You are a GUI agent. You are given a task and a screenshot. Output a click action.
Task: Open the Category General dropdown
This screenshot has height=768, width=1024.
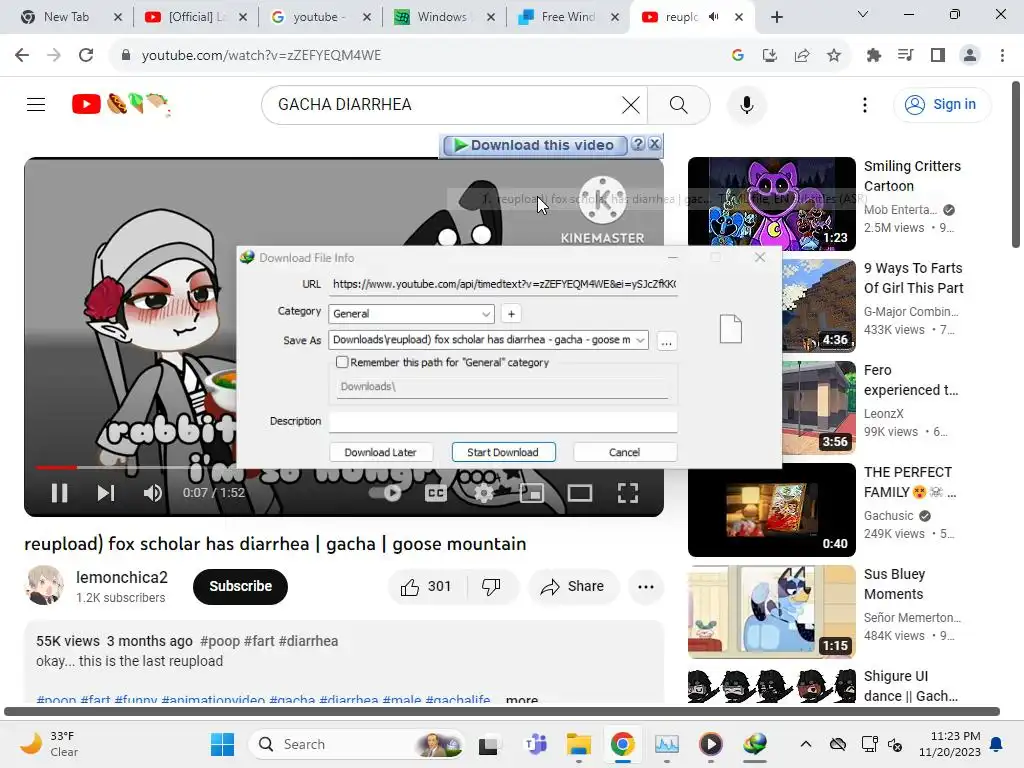411,313
